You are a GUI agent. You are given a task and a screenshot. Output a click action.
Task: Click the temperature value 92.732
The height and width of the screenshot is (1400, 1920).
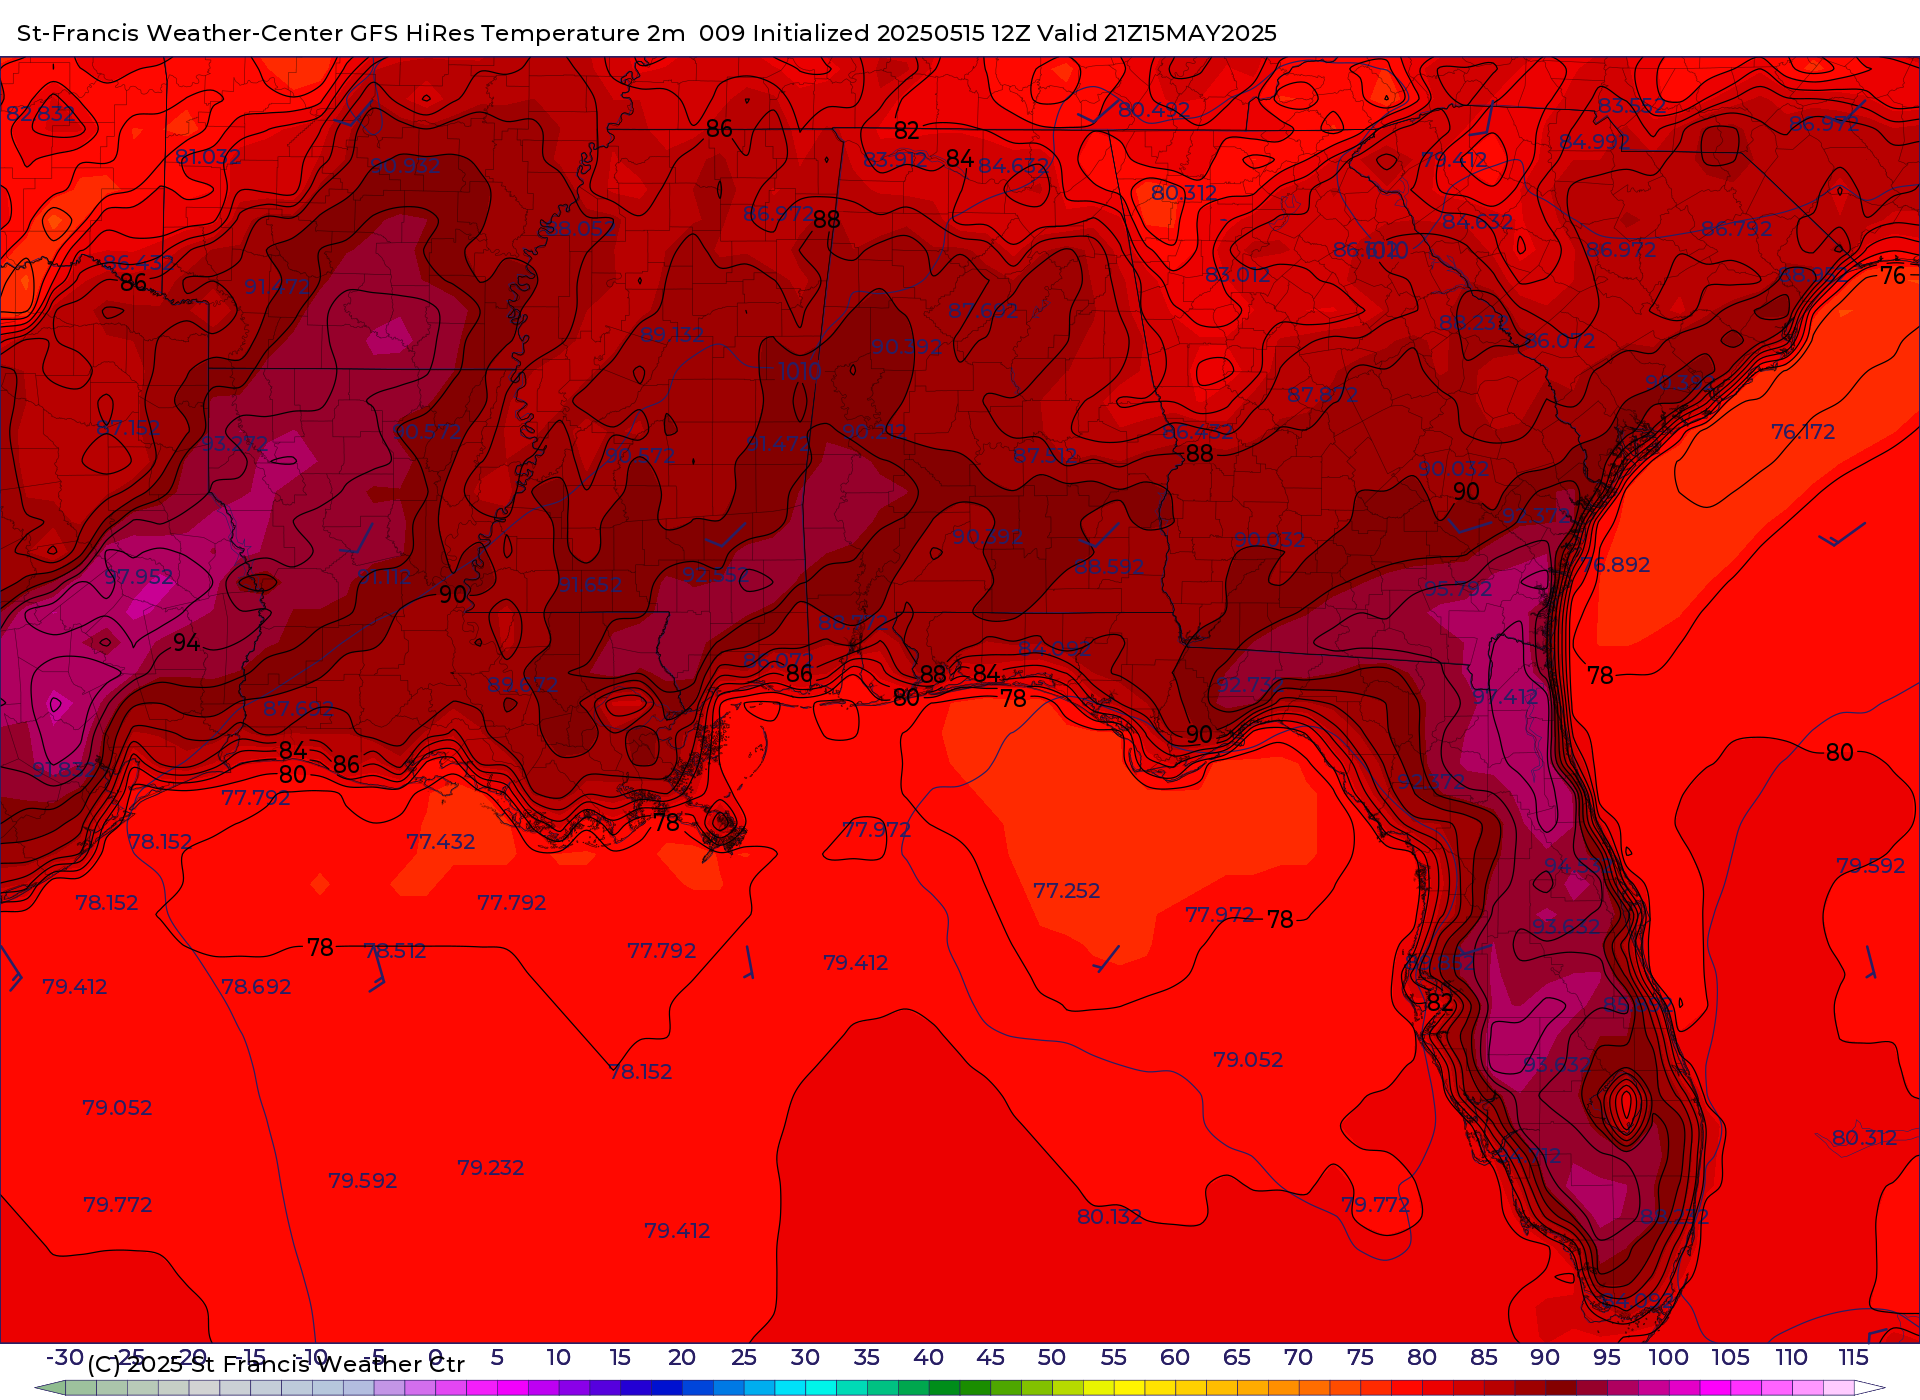coord(1248,685)
